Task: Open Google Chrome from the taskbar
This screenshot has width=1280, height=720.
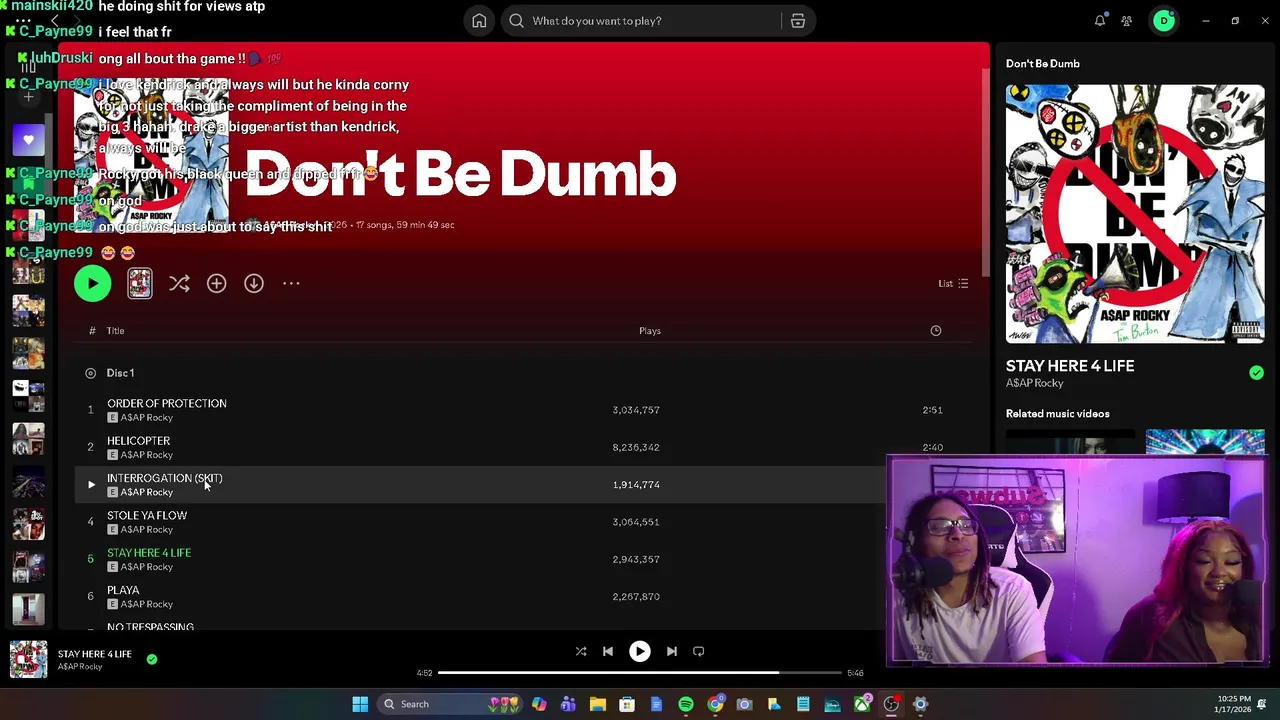Action: [716, 704]
